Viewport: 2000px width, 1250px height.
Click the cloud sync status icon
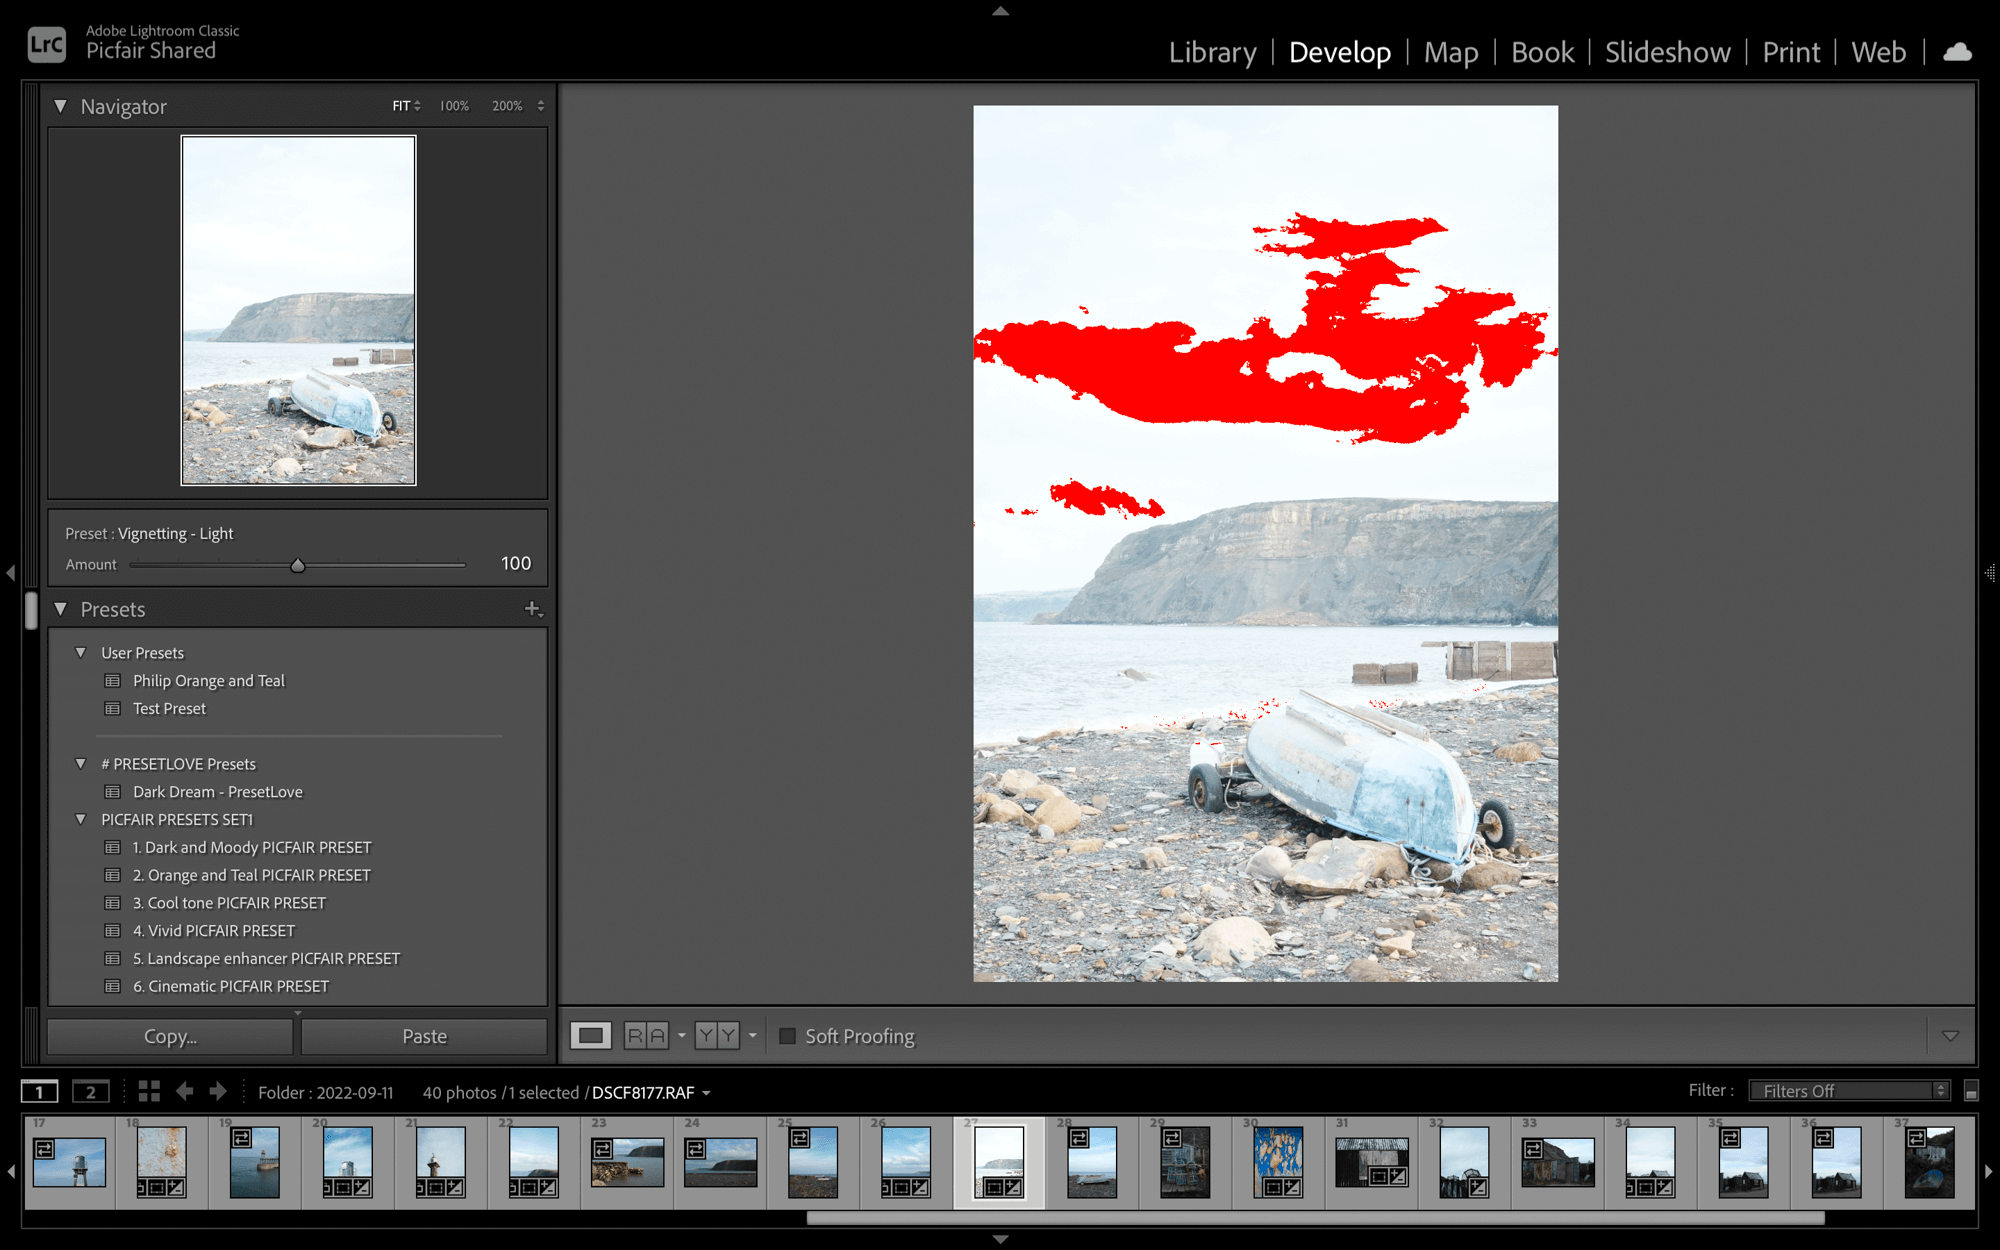pyautogui.click(x=1957, y=52)
